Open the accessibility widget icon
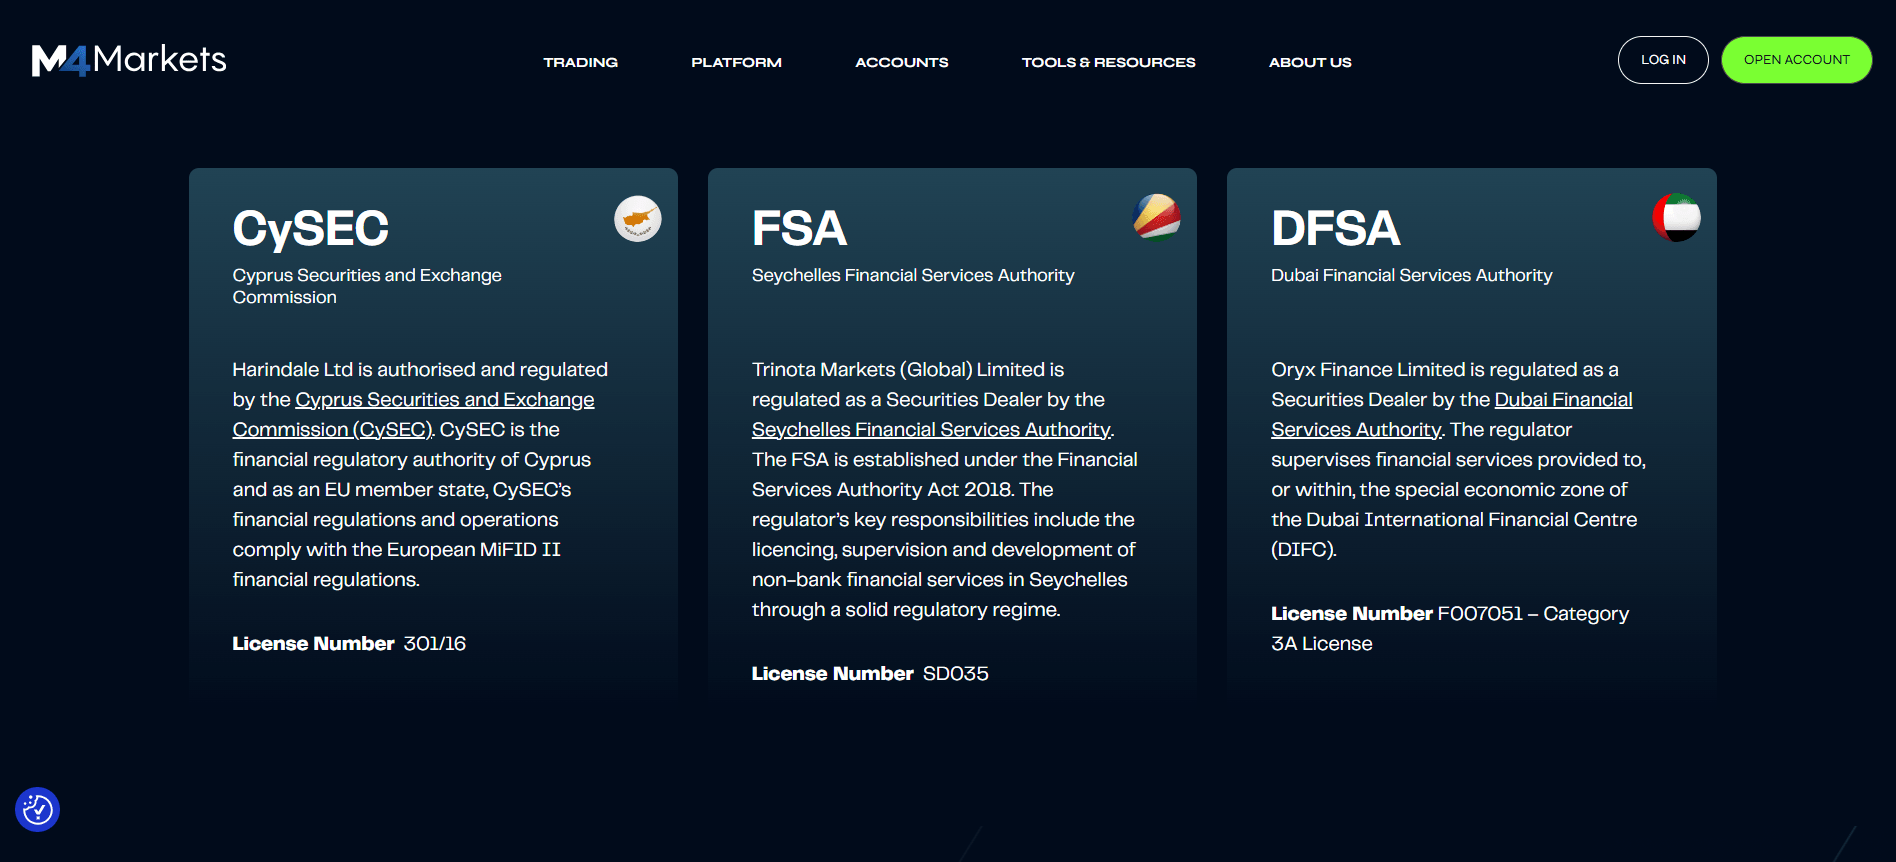The width and height of the screenshot is (1896, 862). point(38,809)
